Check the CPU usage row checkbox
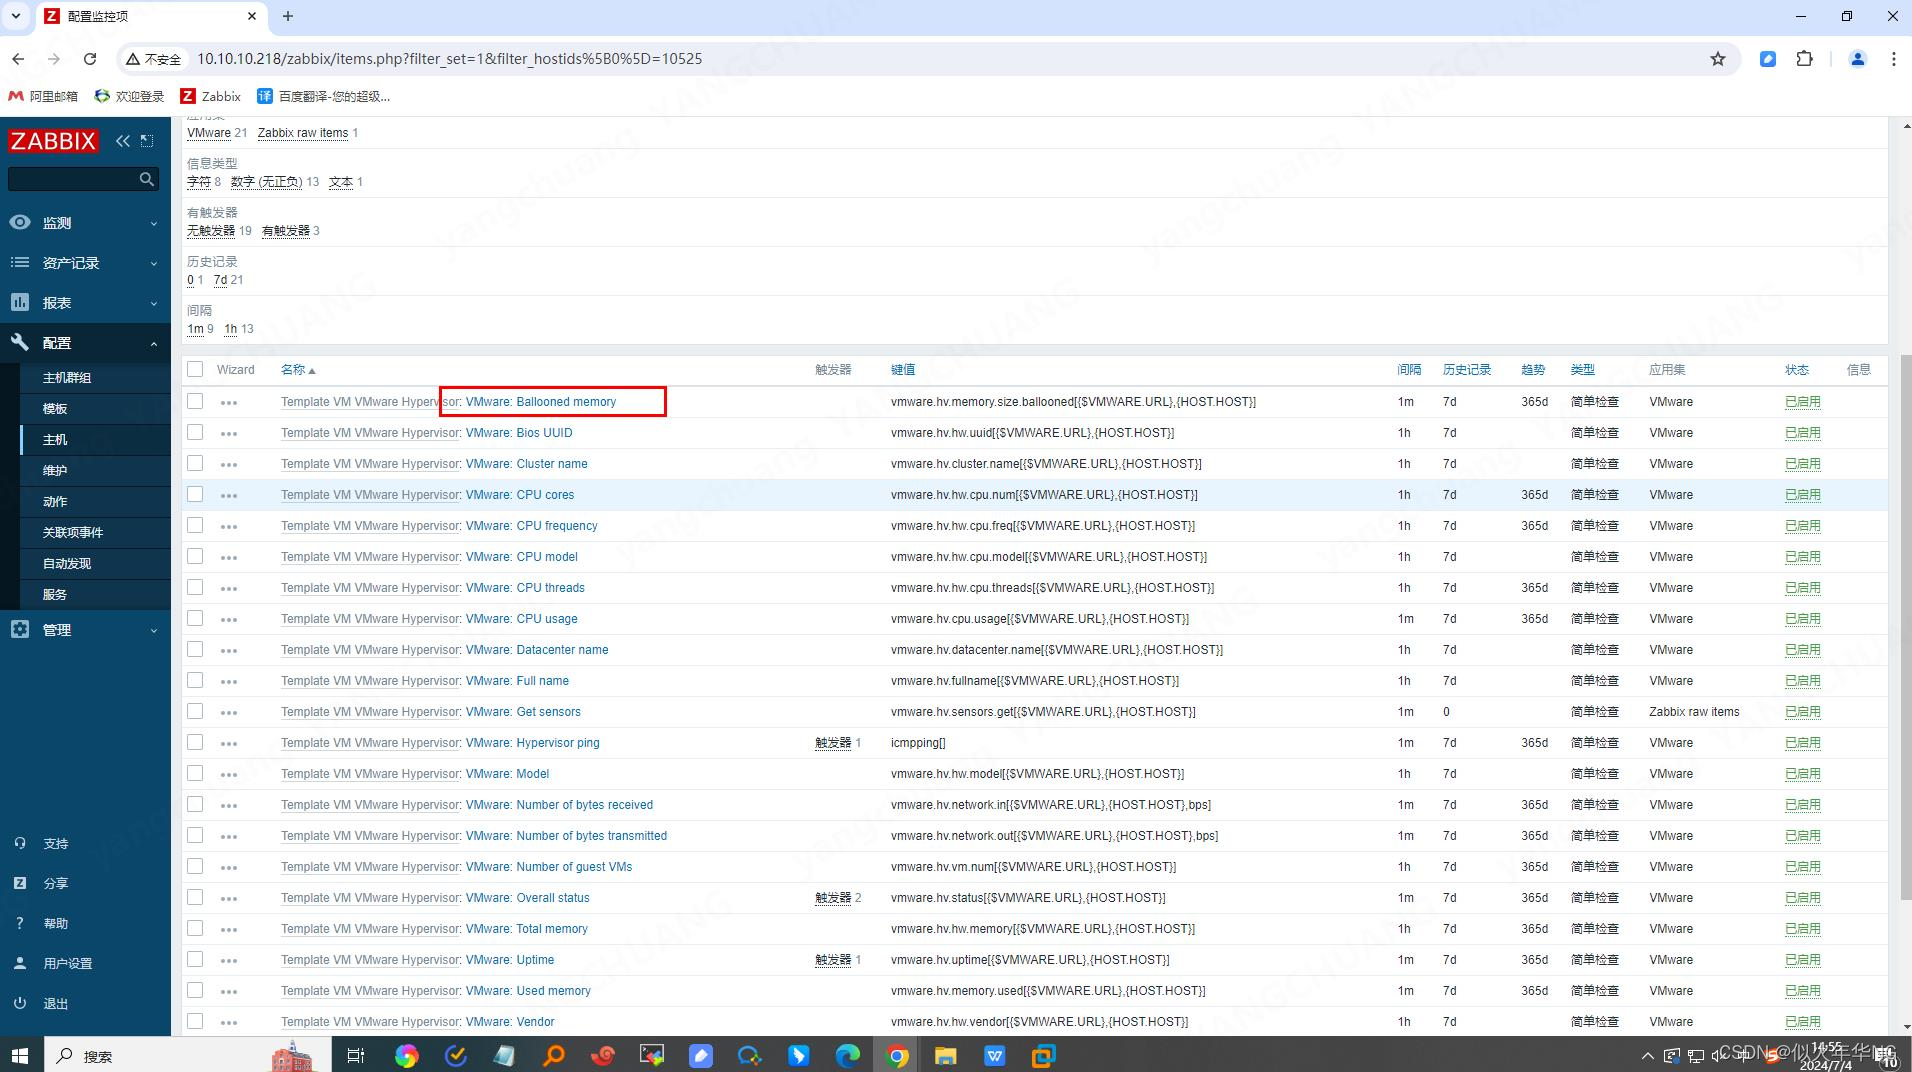The image size is (1912, 1072). coord(195,618)
